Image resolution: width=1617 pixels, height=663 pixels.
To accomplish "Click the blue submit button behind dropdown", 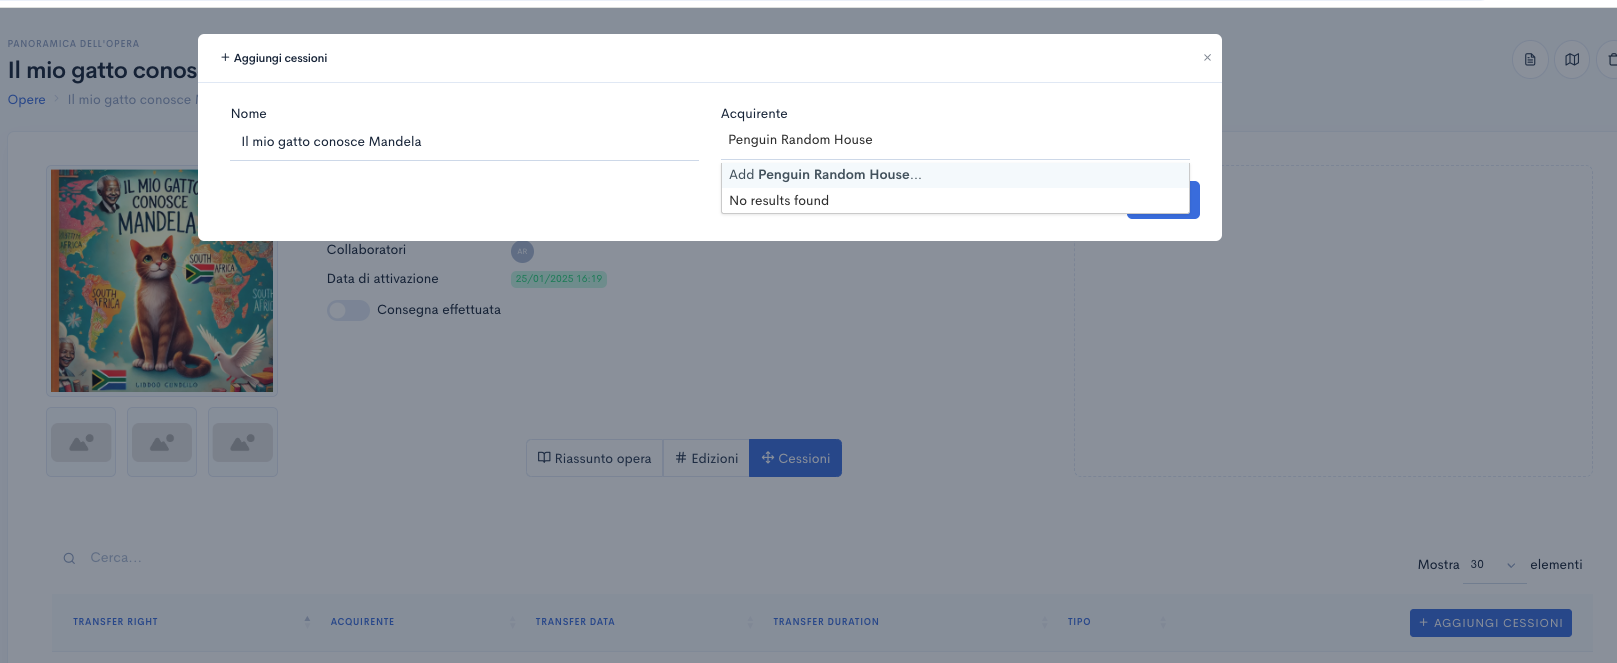I will 1194,200.
